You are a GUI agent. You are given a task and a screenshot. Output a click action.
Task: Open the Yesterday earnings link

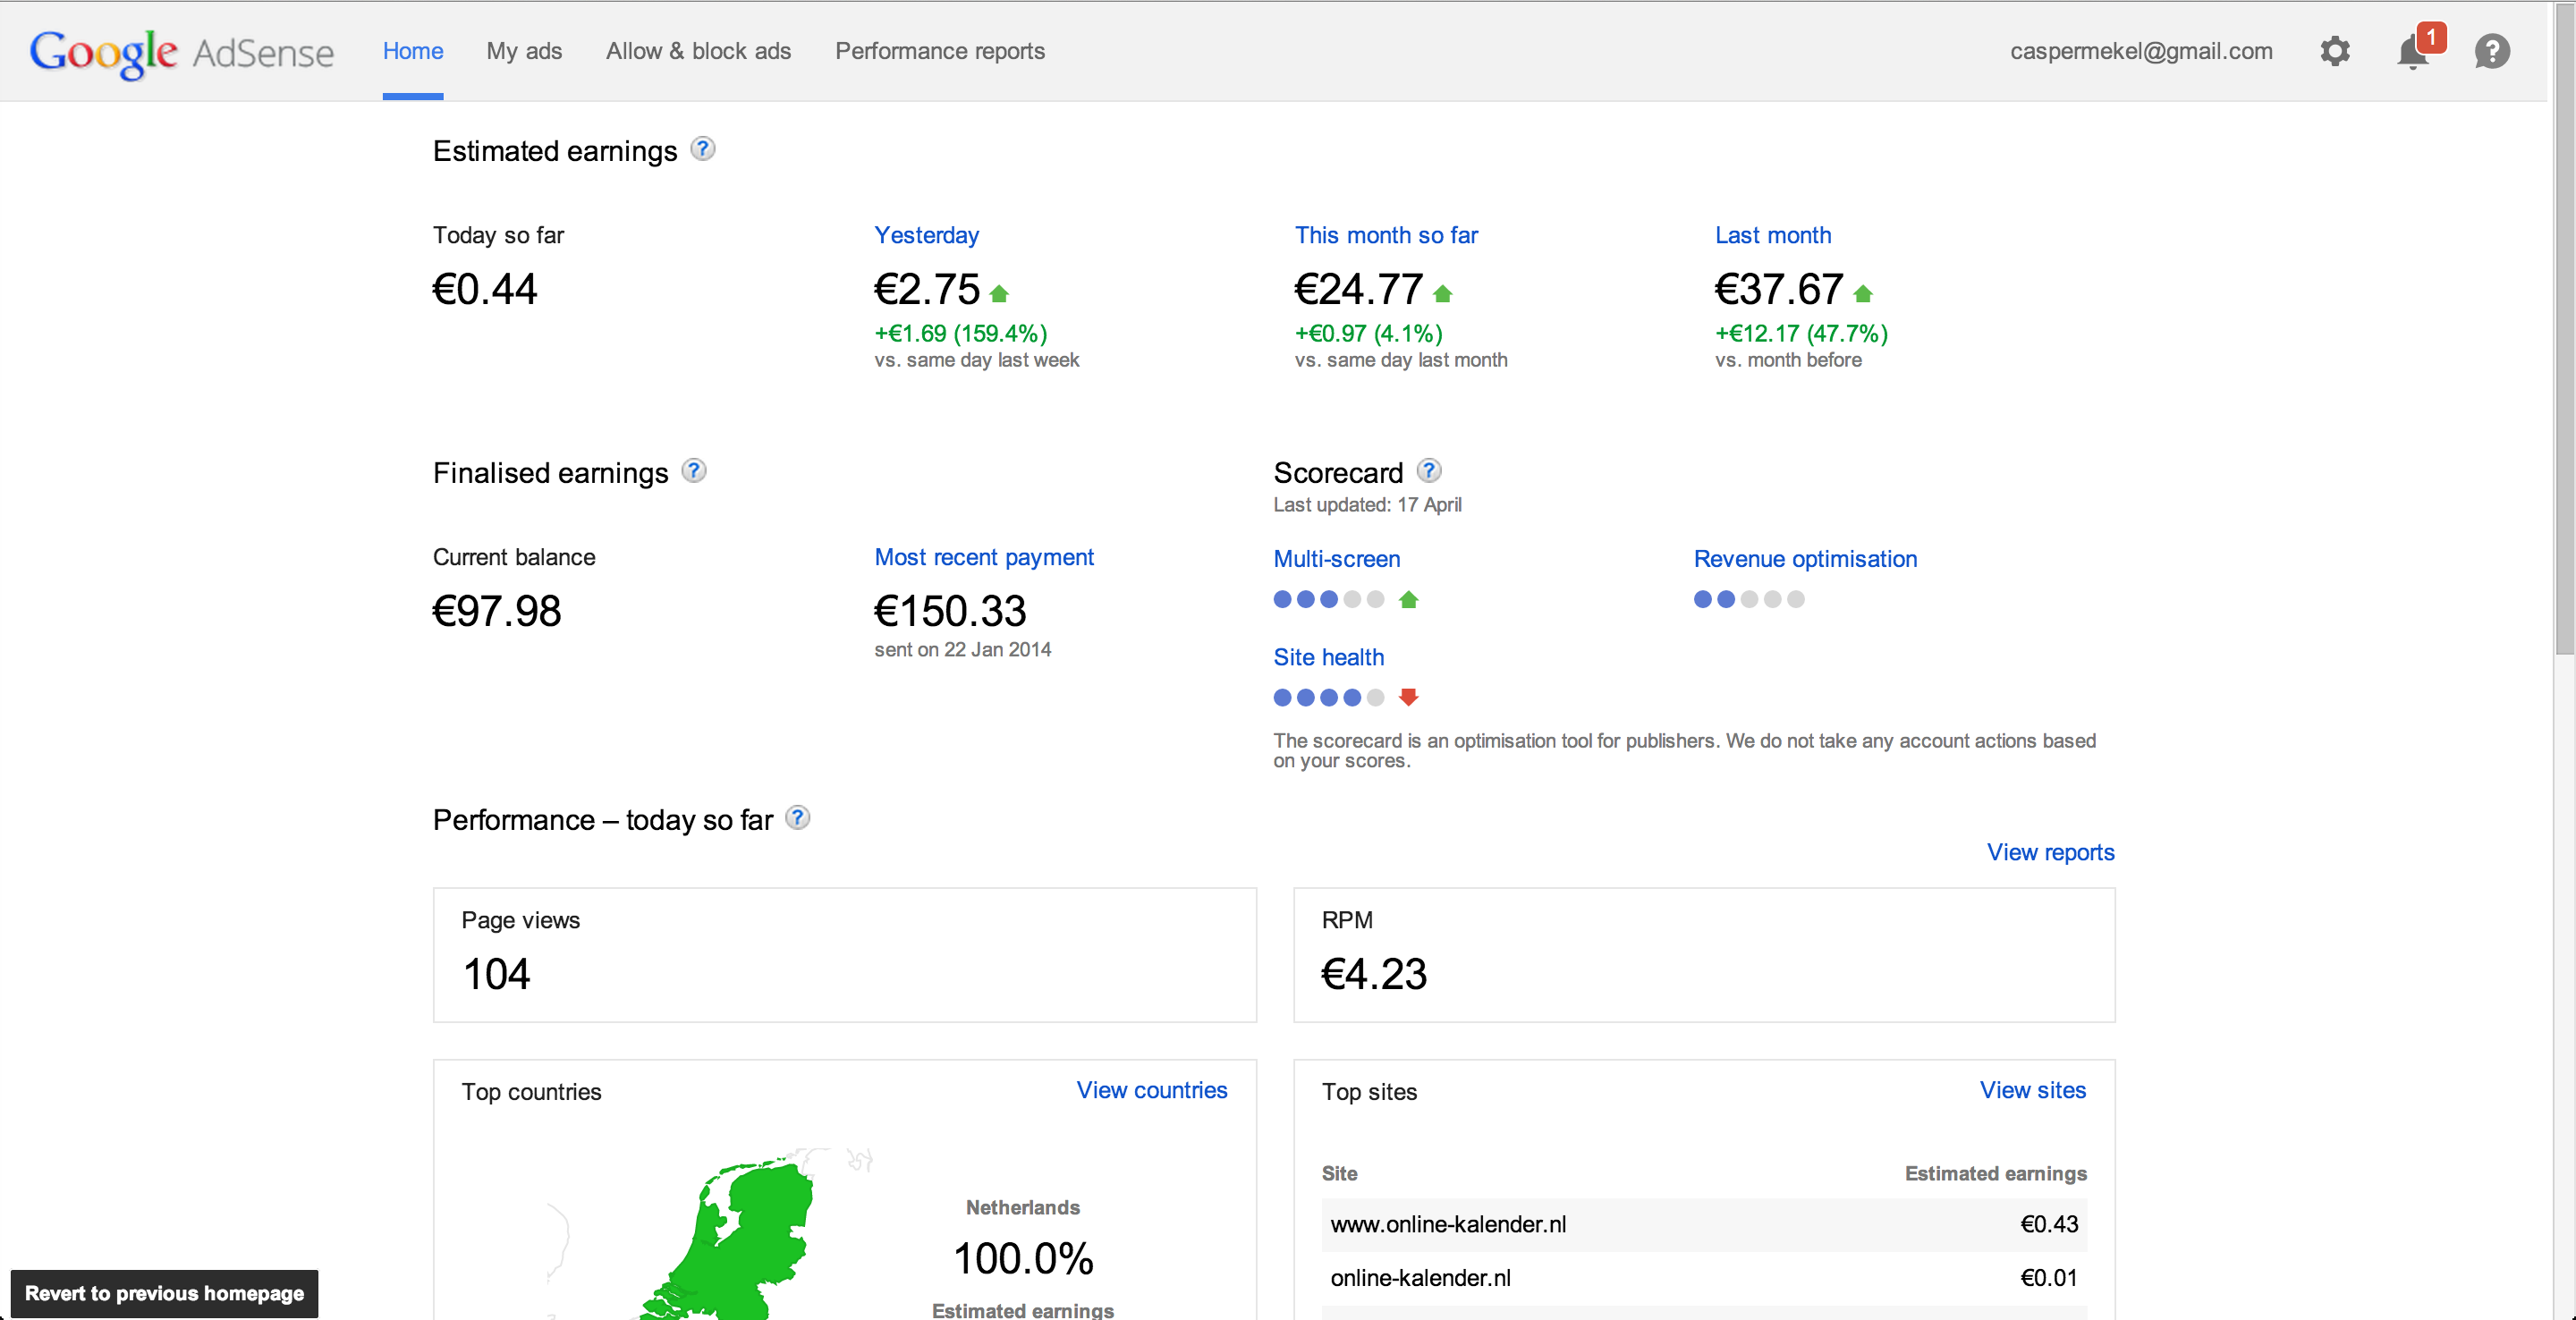926,235
